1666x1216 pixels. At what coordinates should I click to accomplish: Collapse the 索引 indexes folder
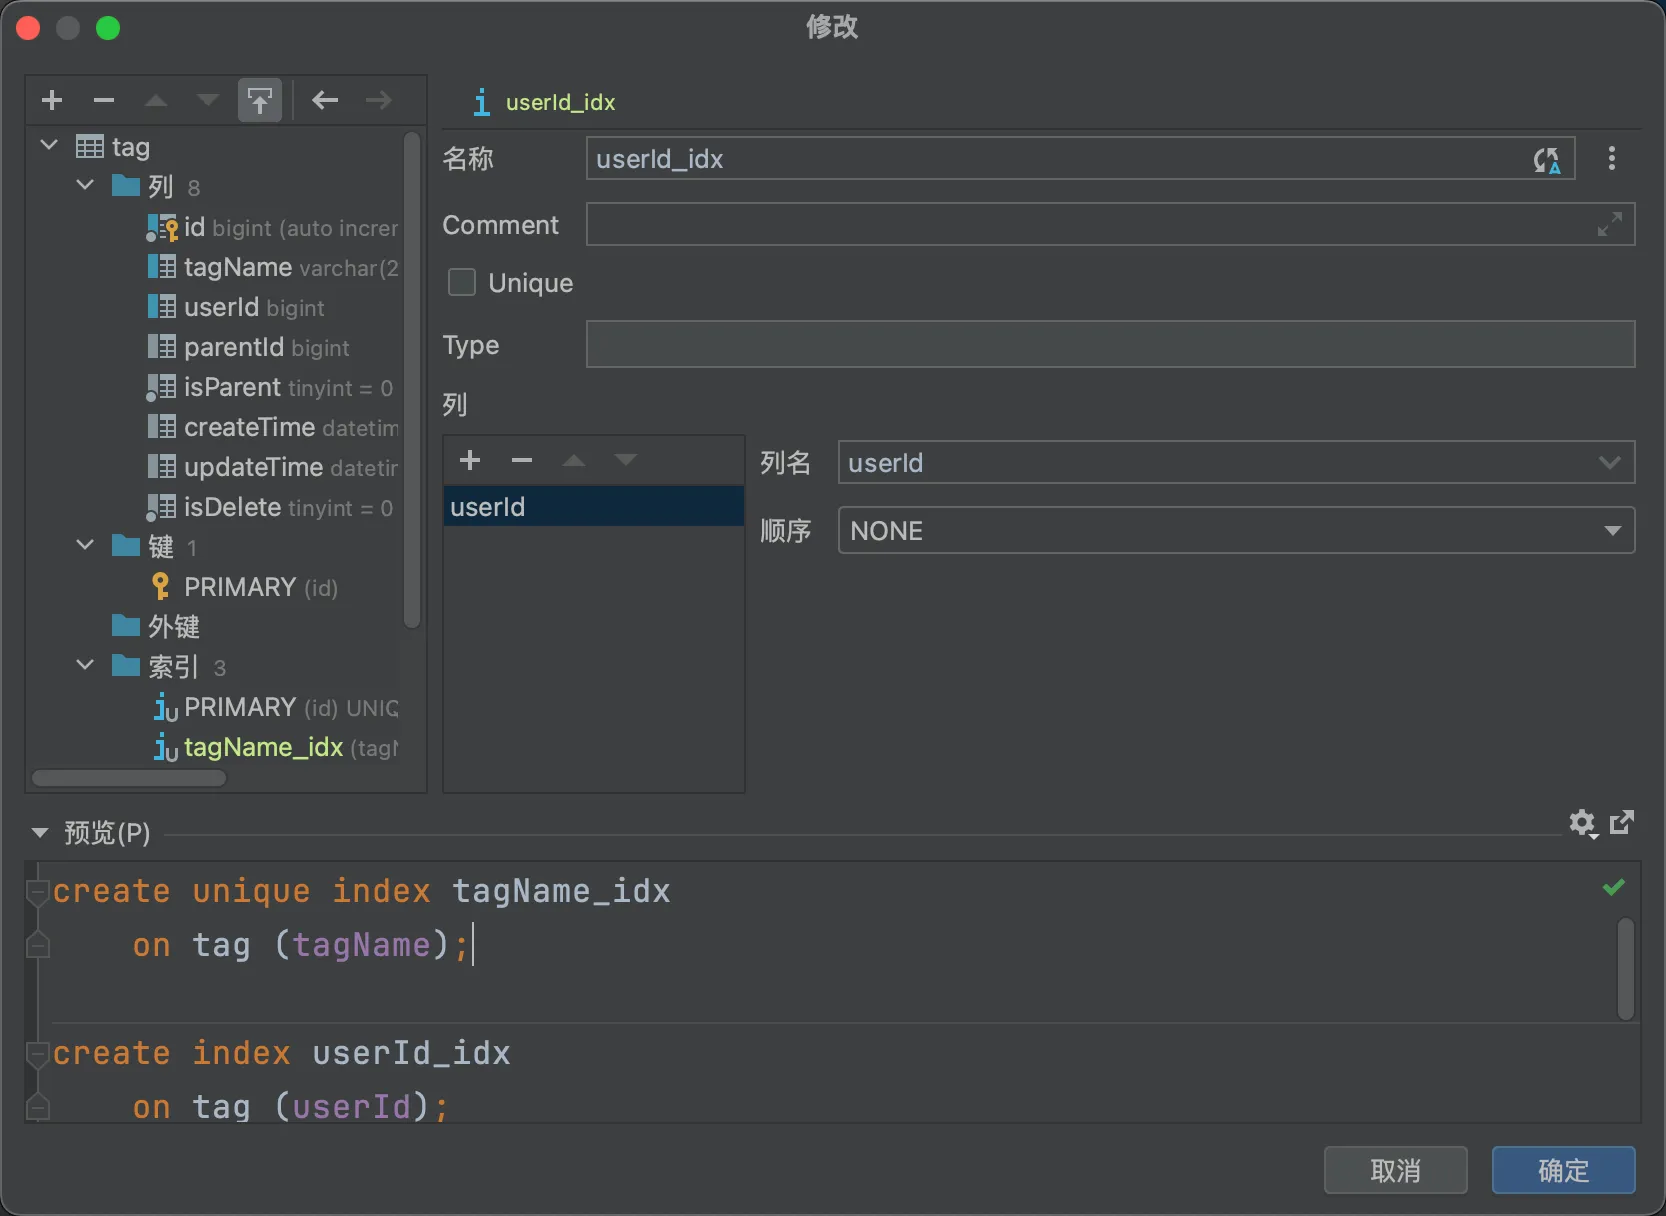coord(85,666)
